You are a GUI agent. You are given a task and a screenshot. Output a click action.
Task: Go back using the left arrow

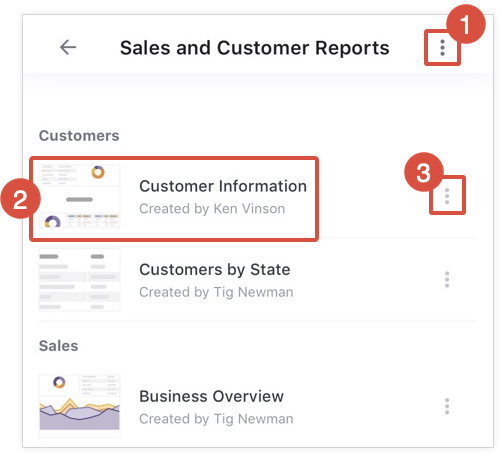coord(68,47)
